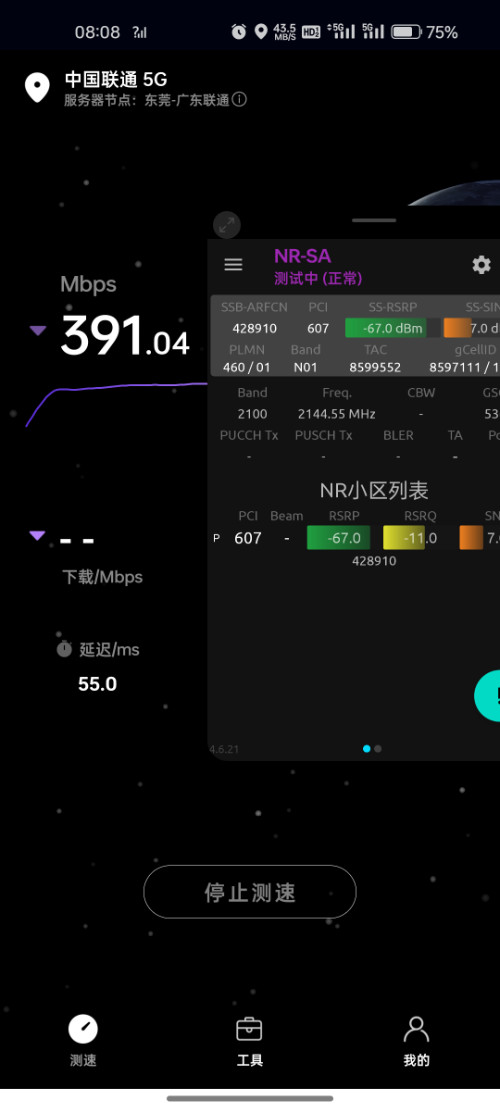Open server node info icon

[x=239, y=100]
